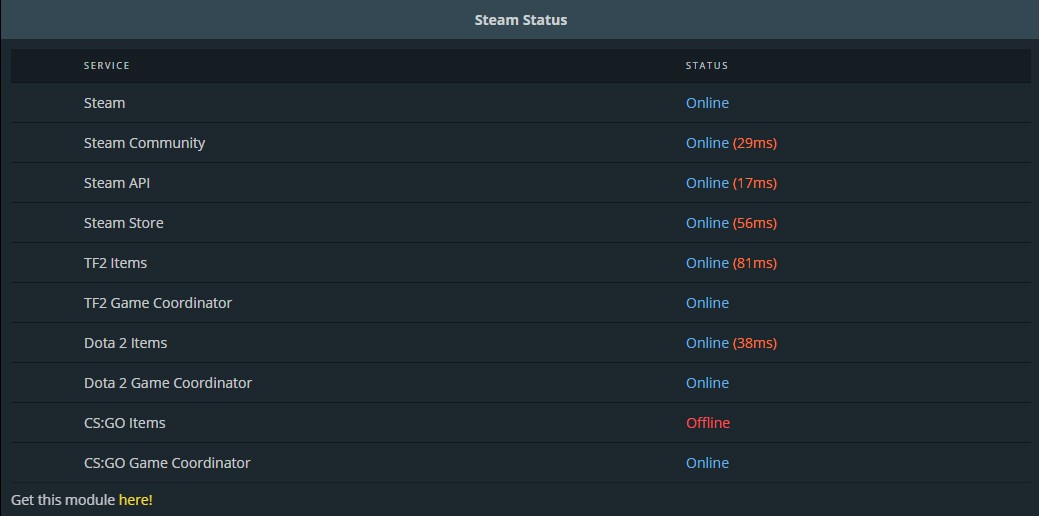Click the Steam Community service name
Screen dimensions: 1039x516
tap(144, 143)
